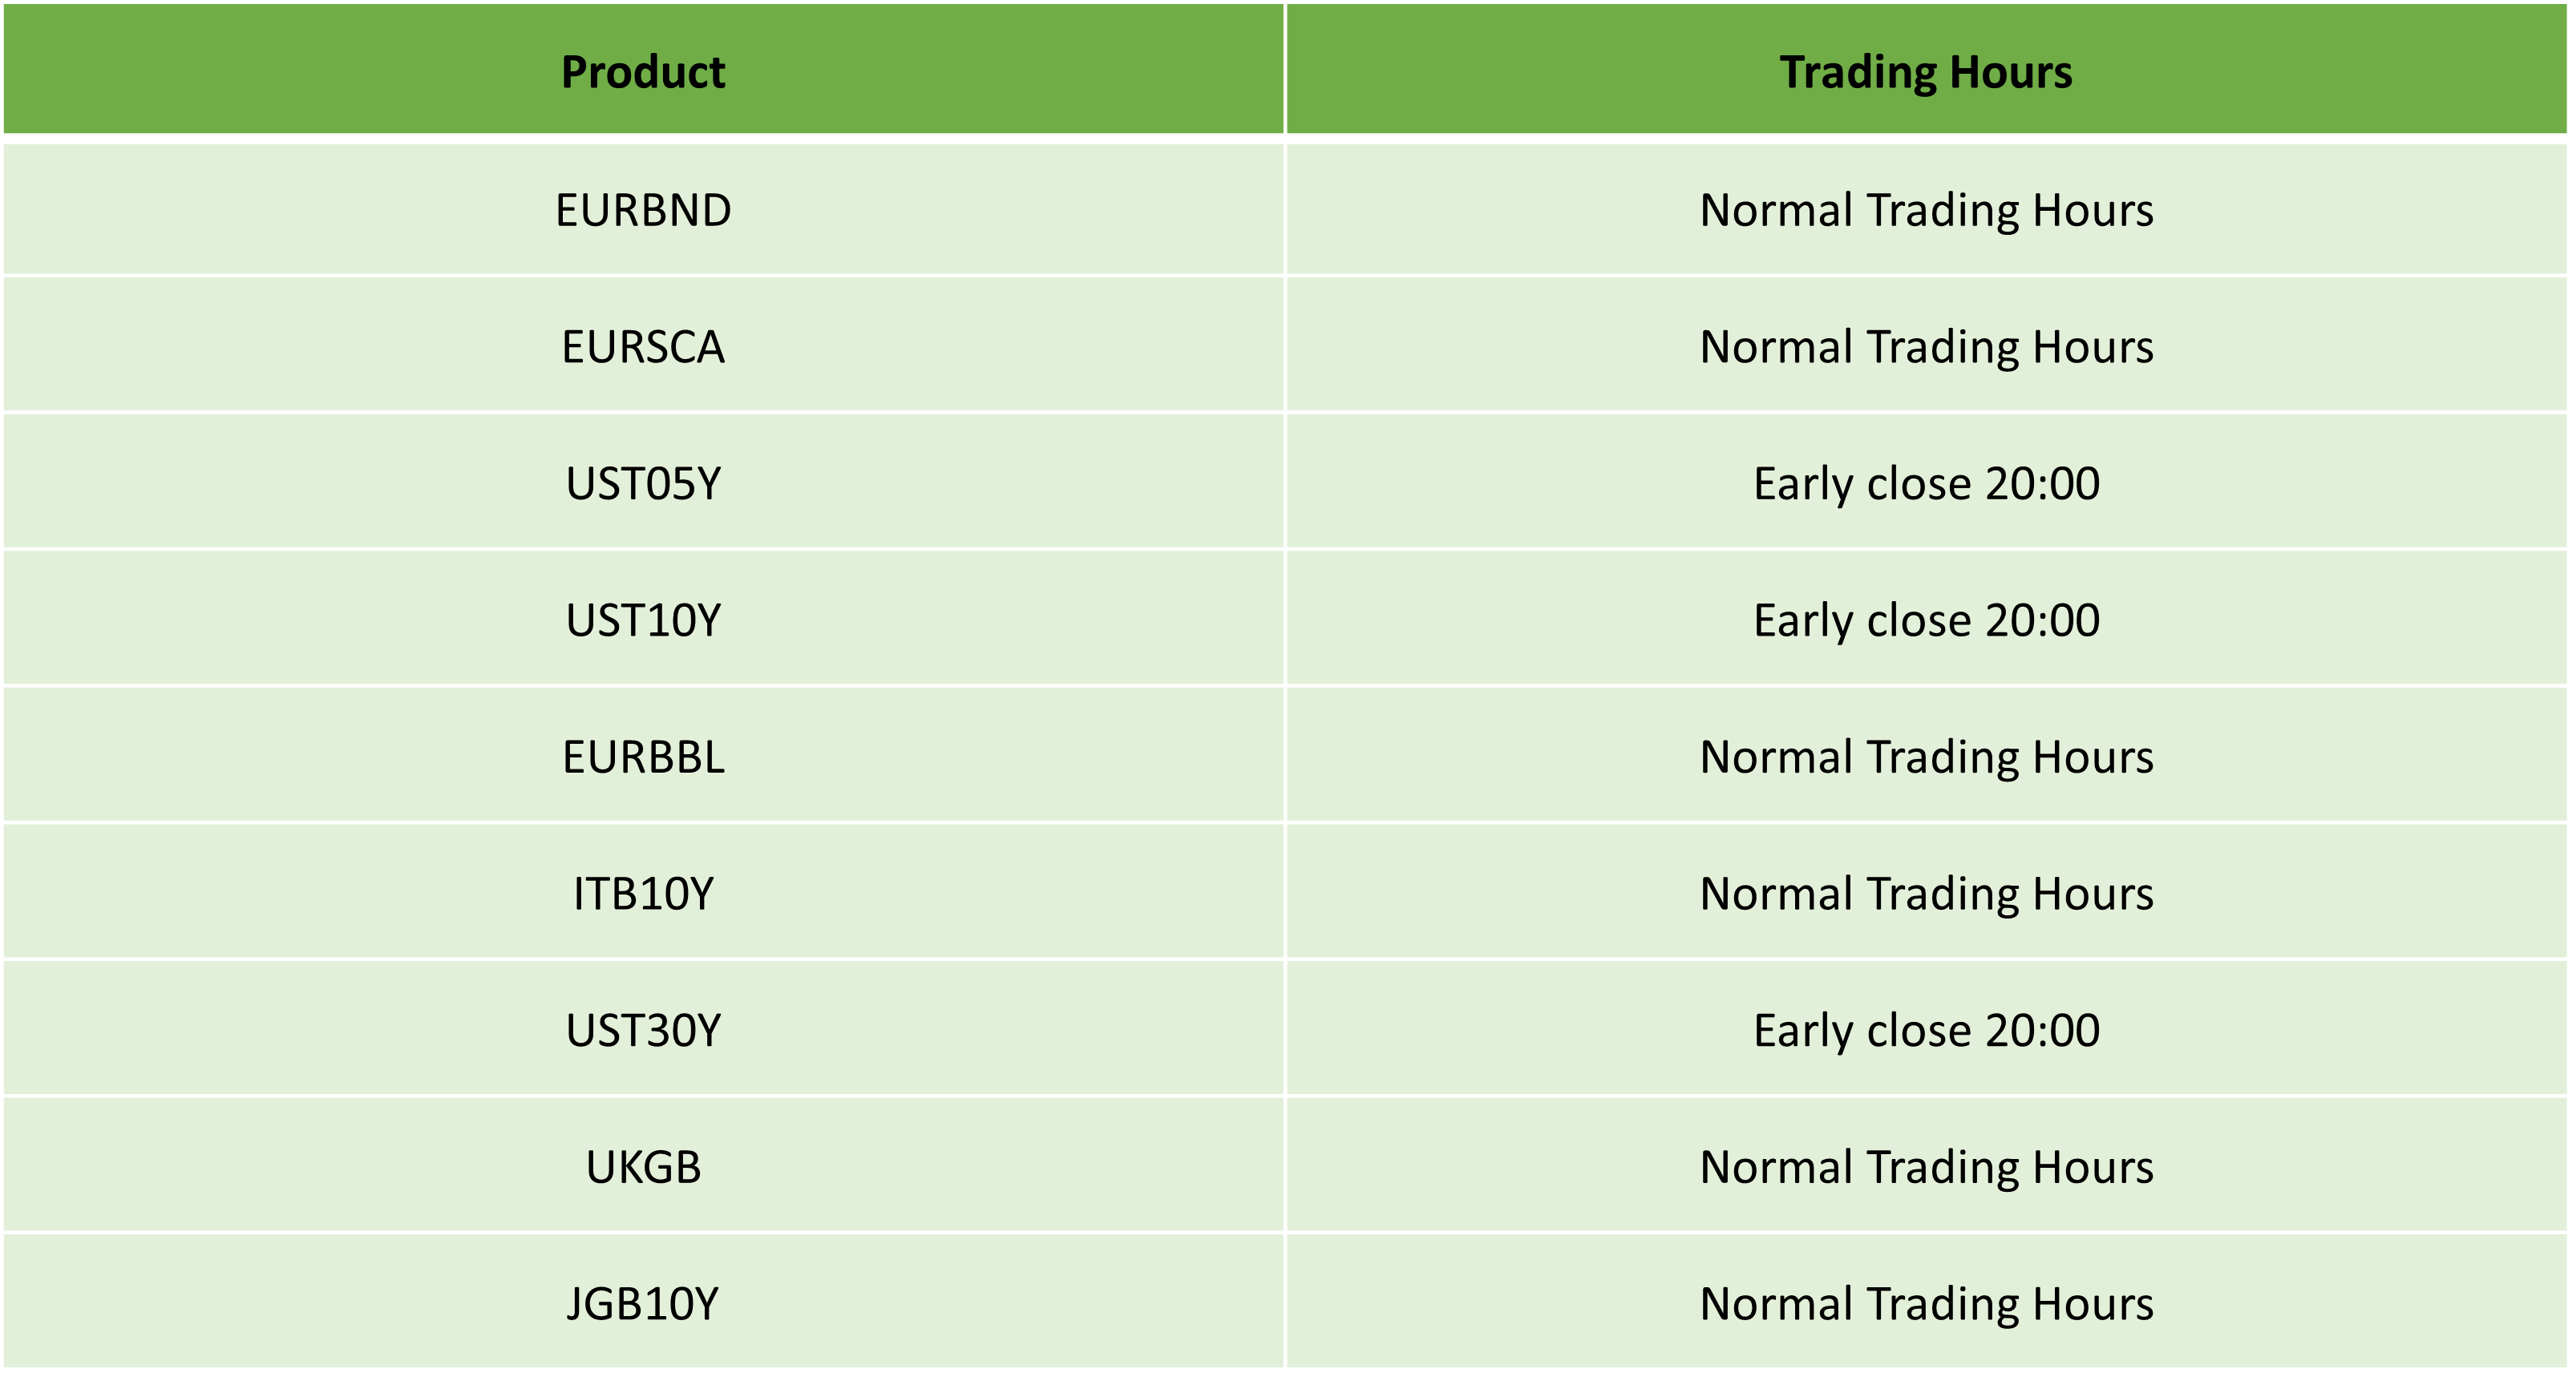
Task: Select the early close cell for UST10Y
Action: point(1925,620)
